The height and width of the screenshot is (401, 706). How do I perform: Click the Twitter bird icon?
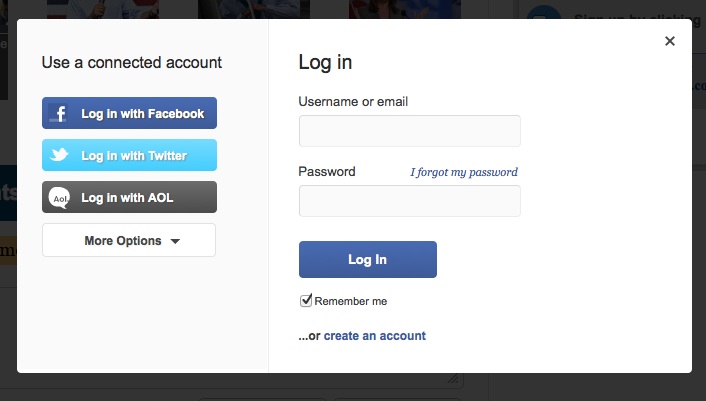[x=60, y=156]
